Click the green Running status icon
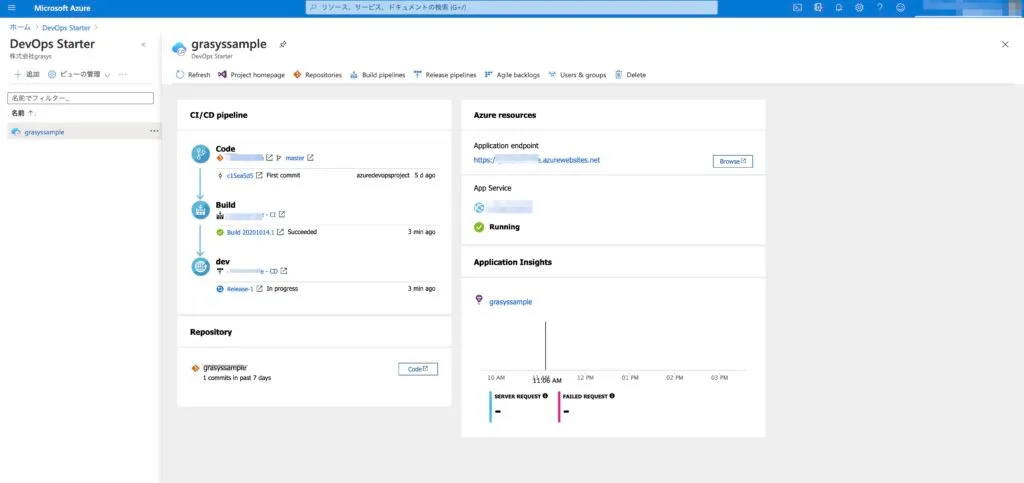 [x=479, y=227]
